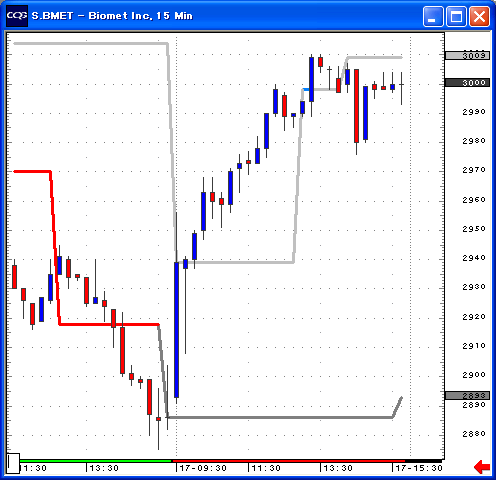Viewport: 496px width, 480px height.
Task: Click the 17-09:30 time axis label
Action: [203, 468]
